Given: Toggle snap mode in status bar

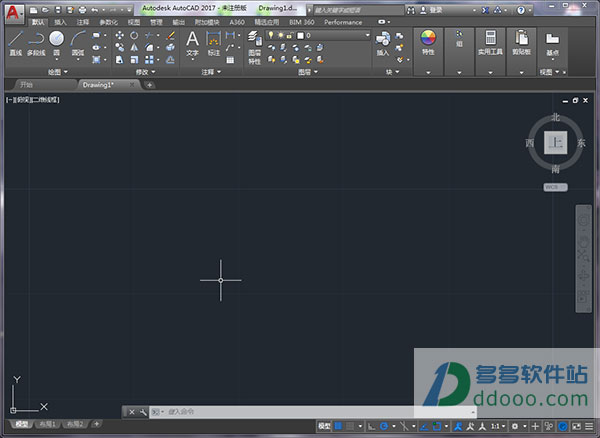Looking at the screenshot, I should coord(350,426).
